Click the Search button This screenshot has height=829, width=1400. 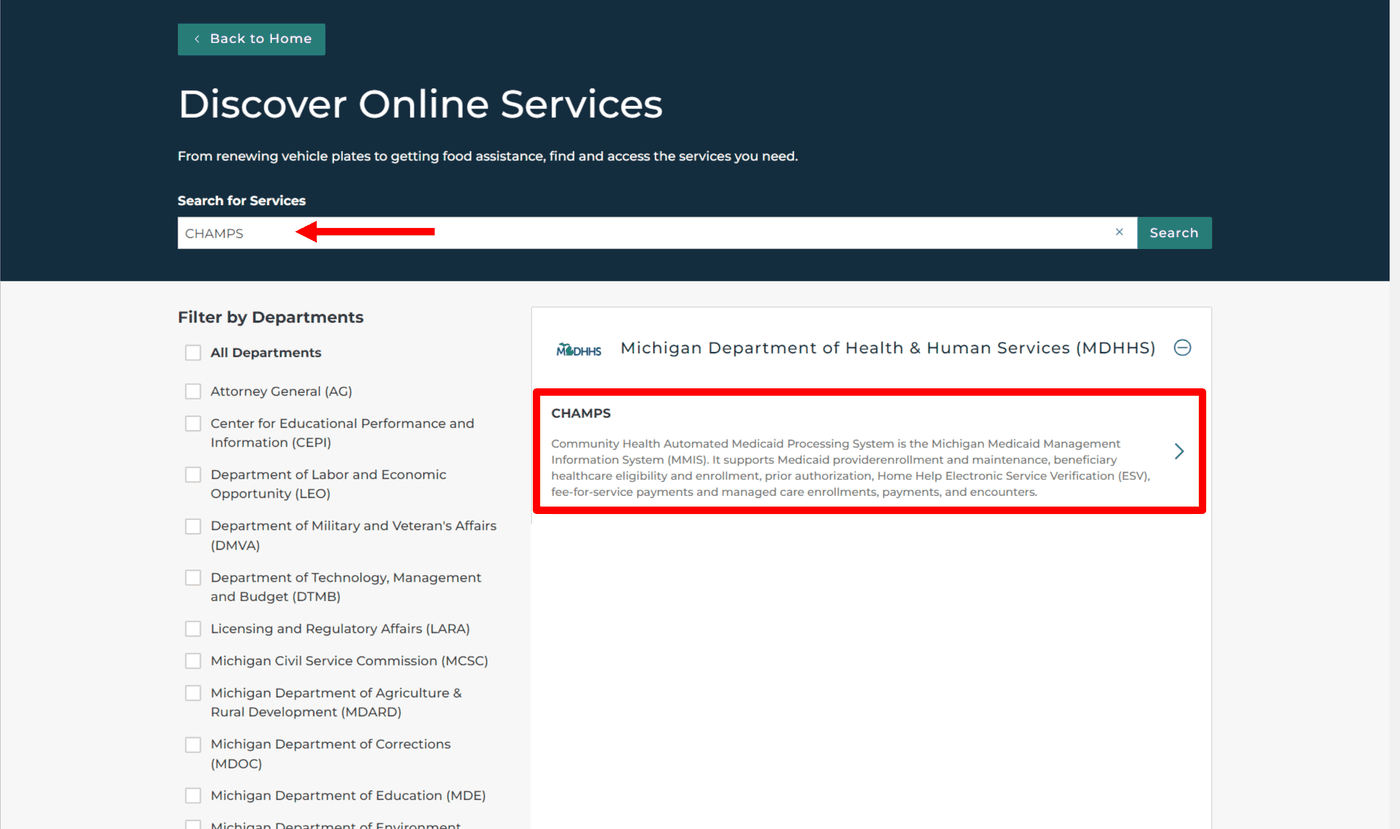tap(1174, 233)
